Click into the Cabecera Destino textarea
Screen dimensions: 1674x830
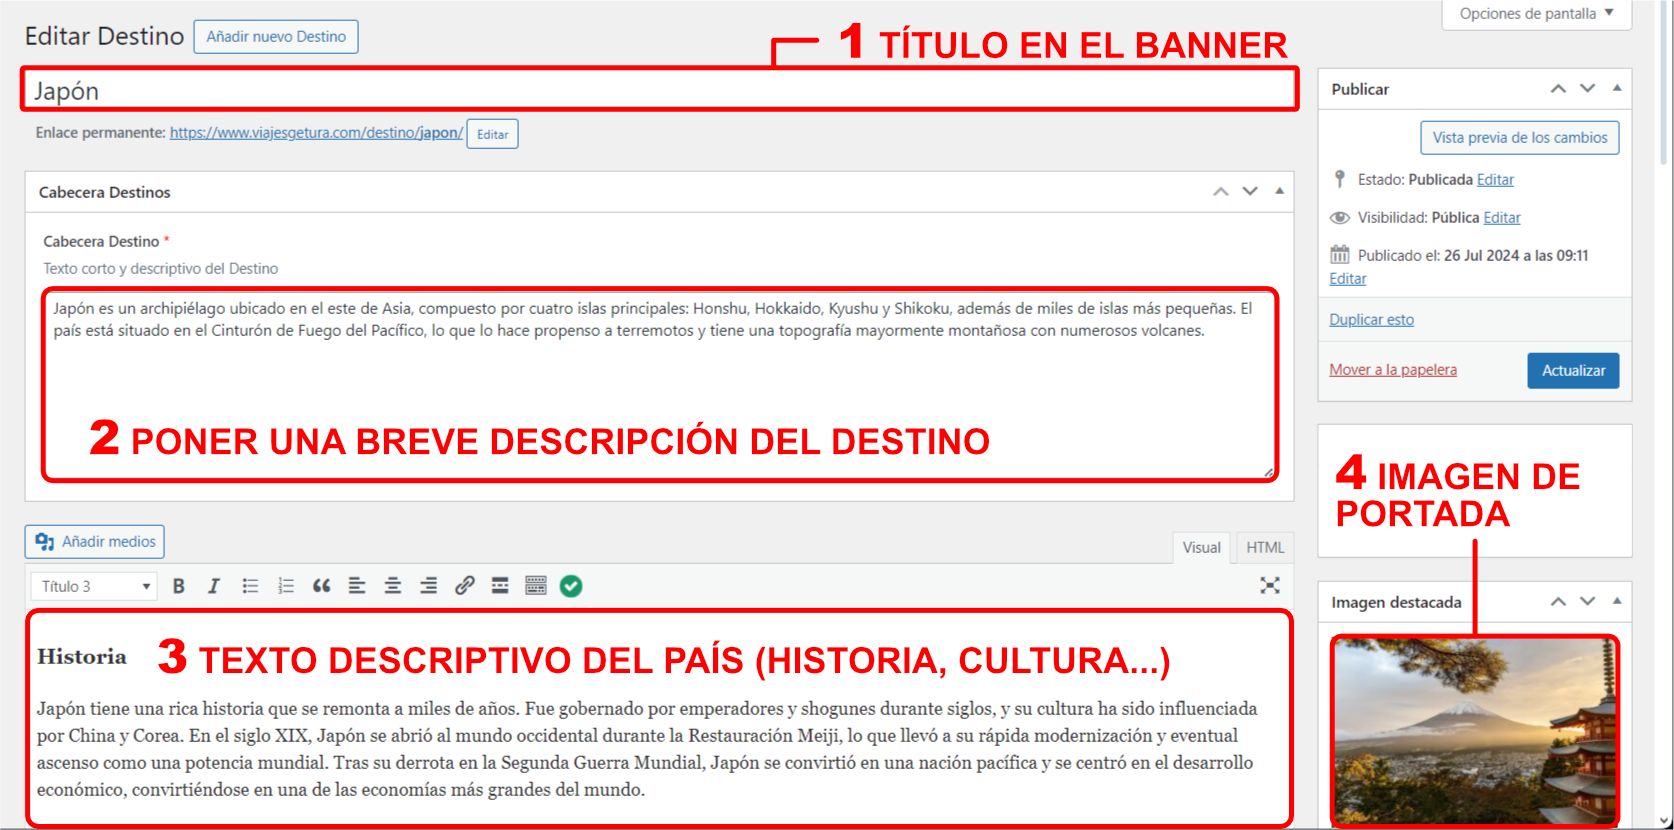(x=660, y=385)
